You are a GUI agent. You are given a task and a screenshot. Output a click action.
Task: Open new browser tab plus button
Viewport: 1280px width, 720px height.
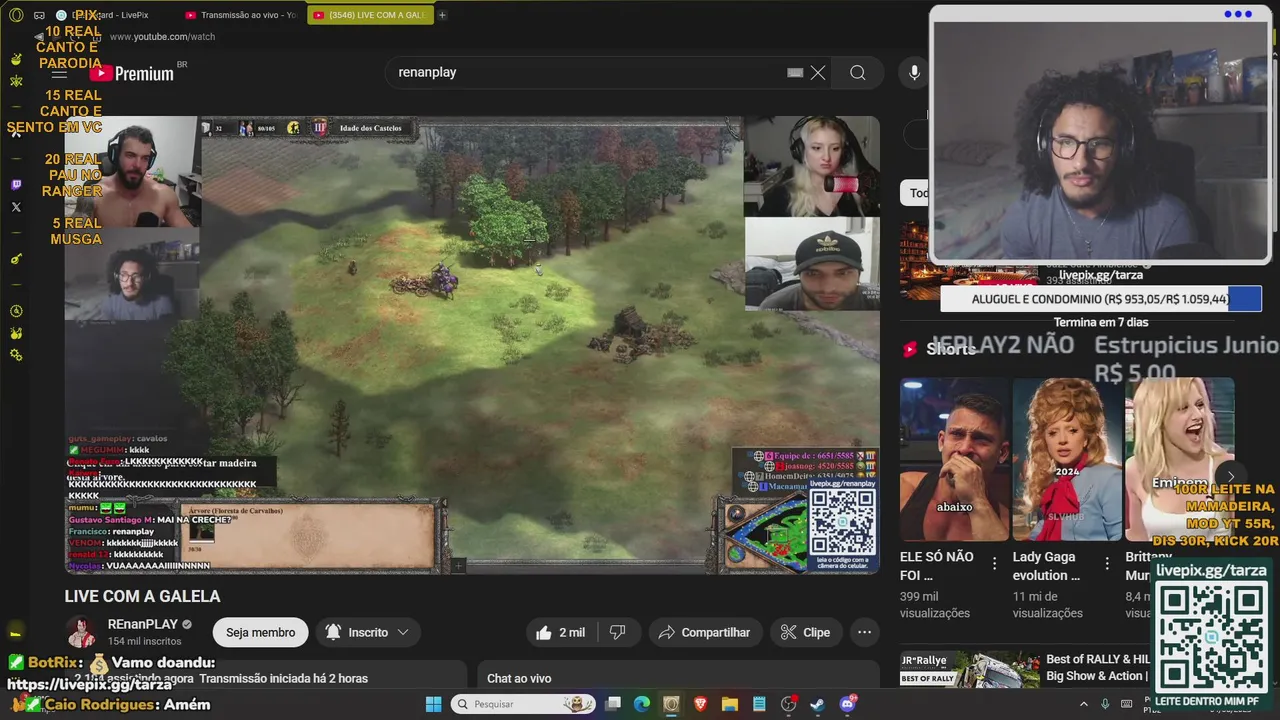442,15
